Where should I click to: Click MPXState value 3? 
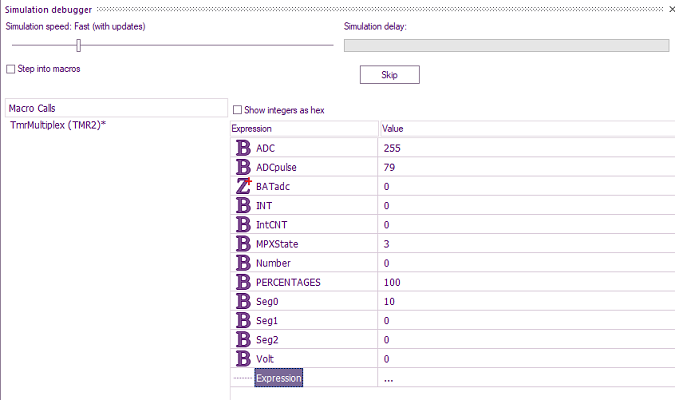(x=387, y=244)
